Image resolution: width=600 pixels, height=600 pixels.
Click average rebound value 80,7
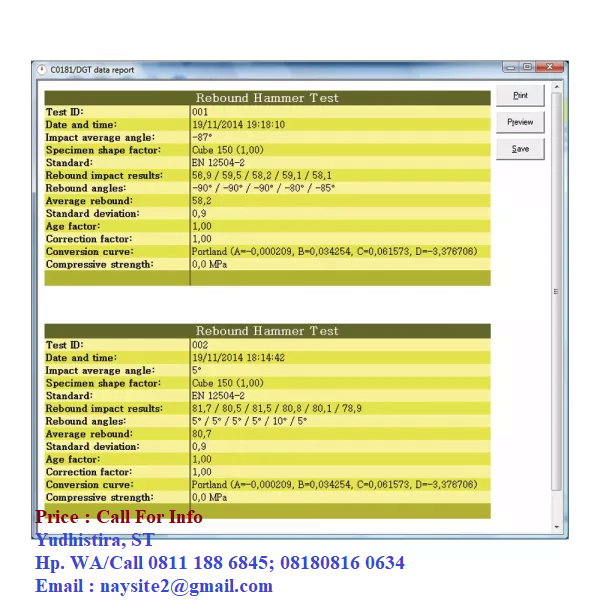click(202, 434)
